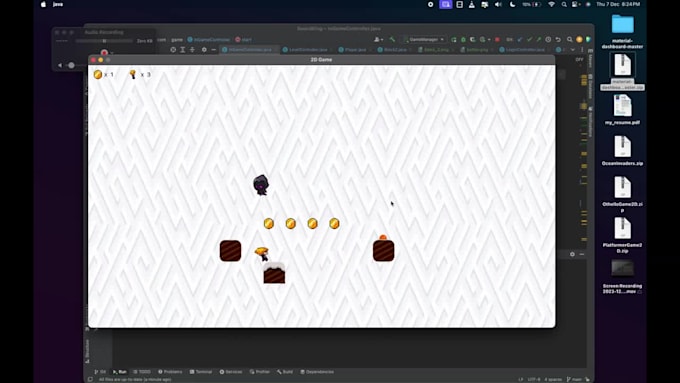Image resolution: width=680 pixels, height=383 pixels.
Task: Select the material-dashboard-master desktop folder
Action: 622,31
